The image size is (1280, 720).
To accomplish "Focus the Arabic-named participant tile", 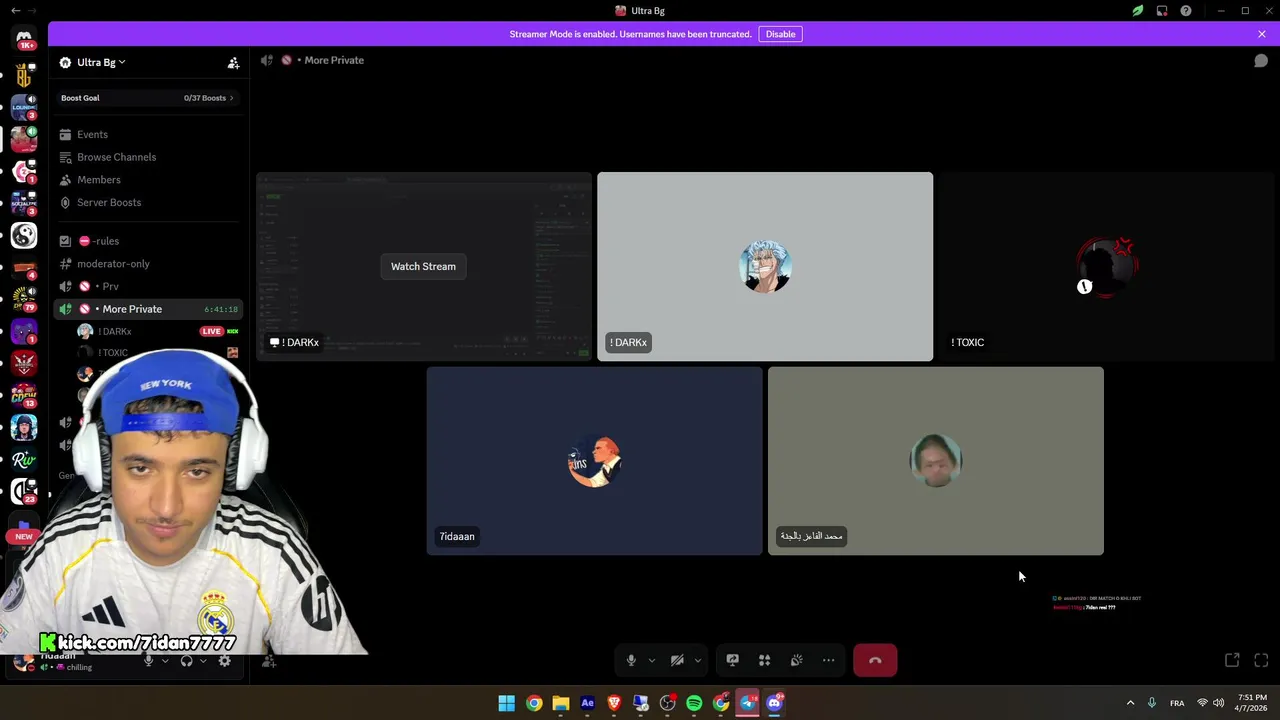I will pos(936,461).
